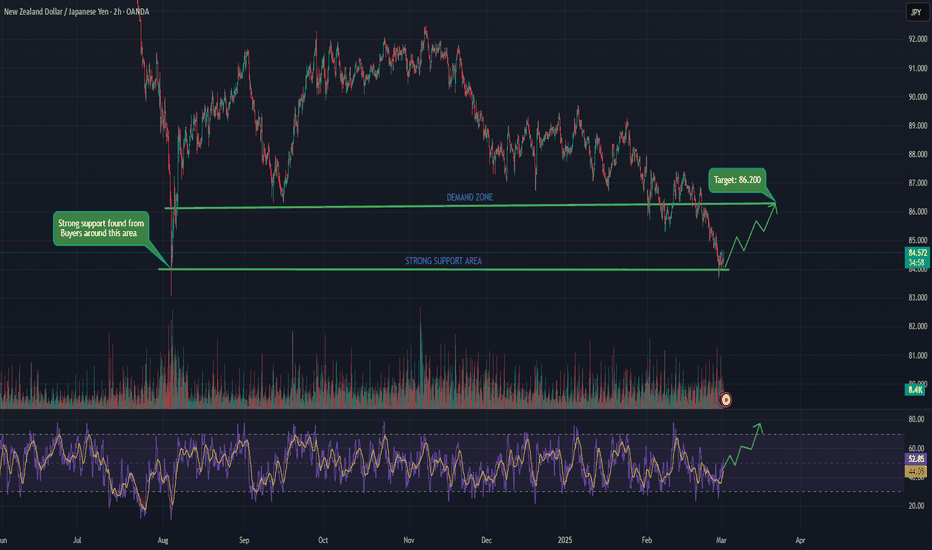Click the RSI scale value 20.00

click(916, 506)
